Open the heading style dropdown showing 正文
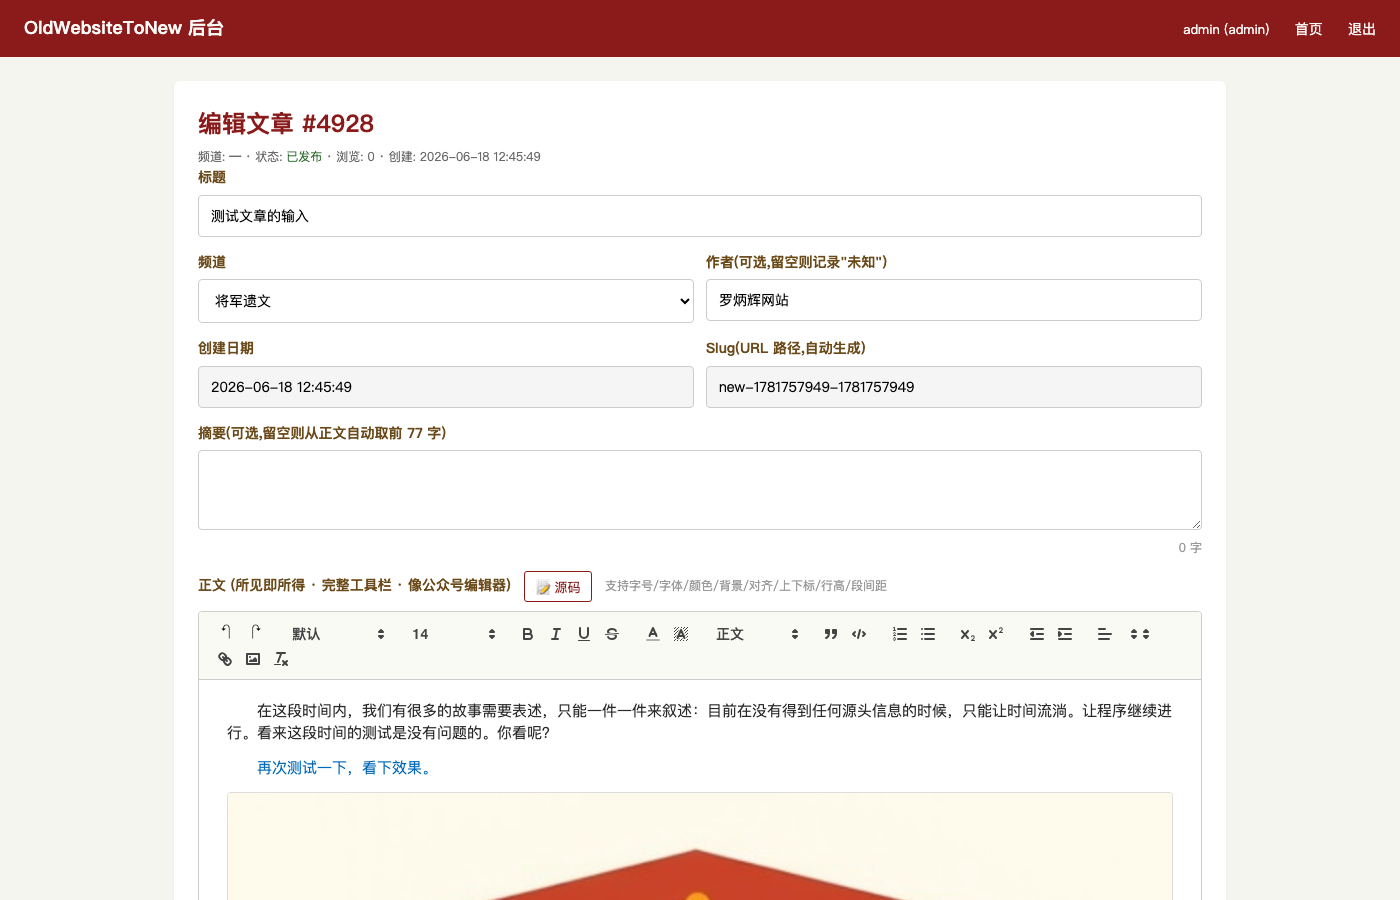Image resolution: width=1400 pixels, height=900 pixels. coord(757,634)
